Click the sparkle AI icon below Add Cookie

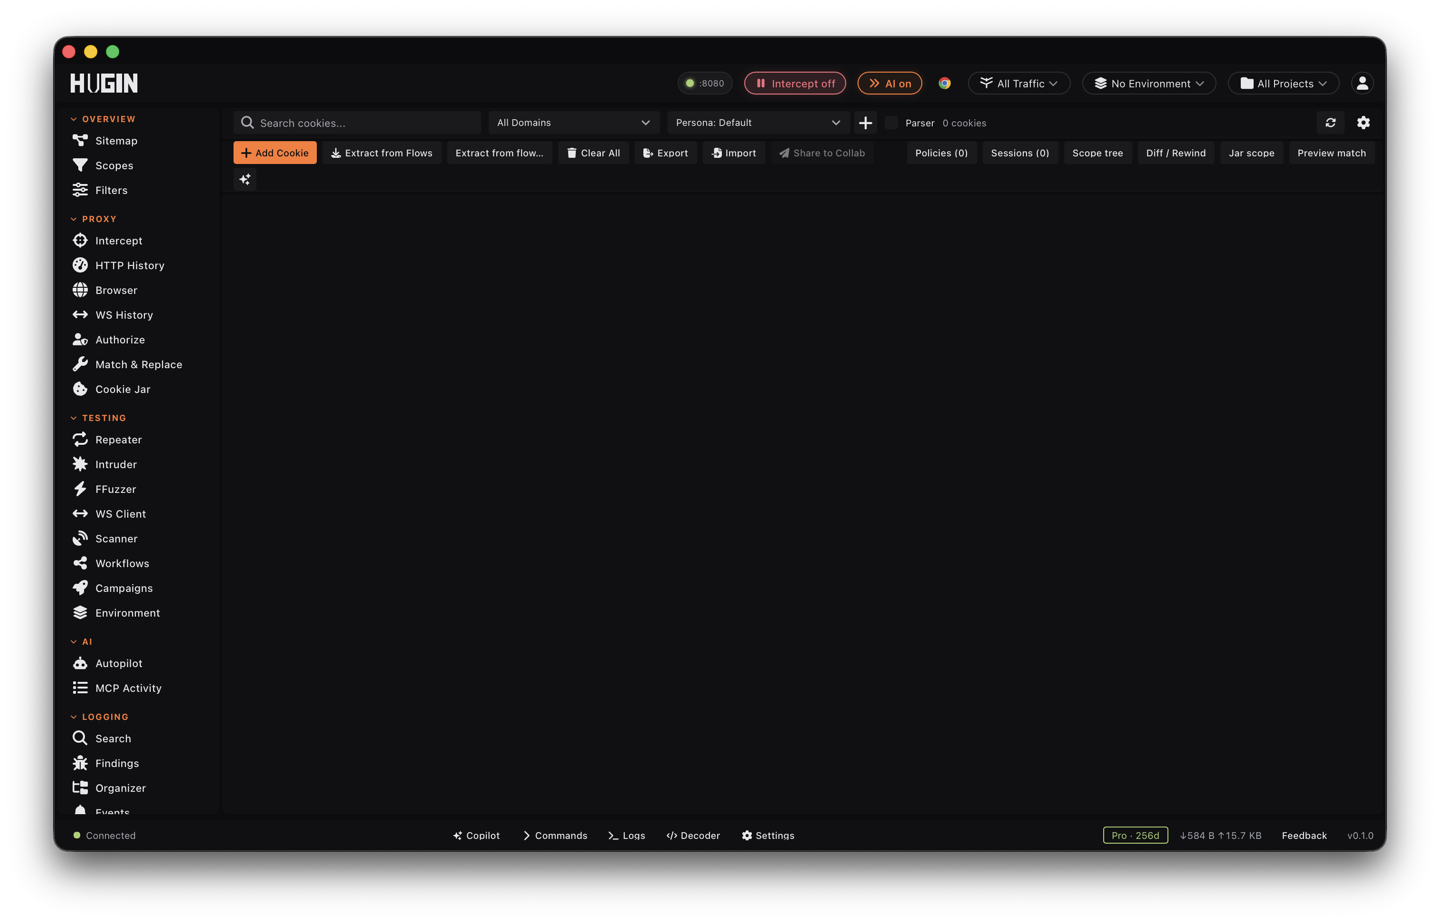pos(245,180)
